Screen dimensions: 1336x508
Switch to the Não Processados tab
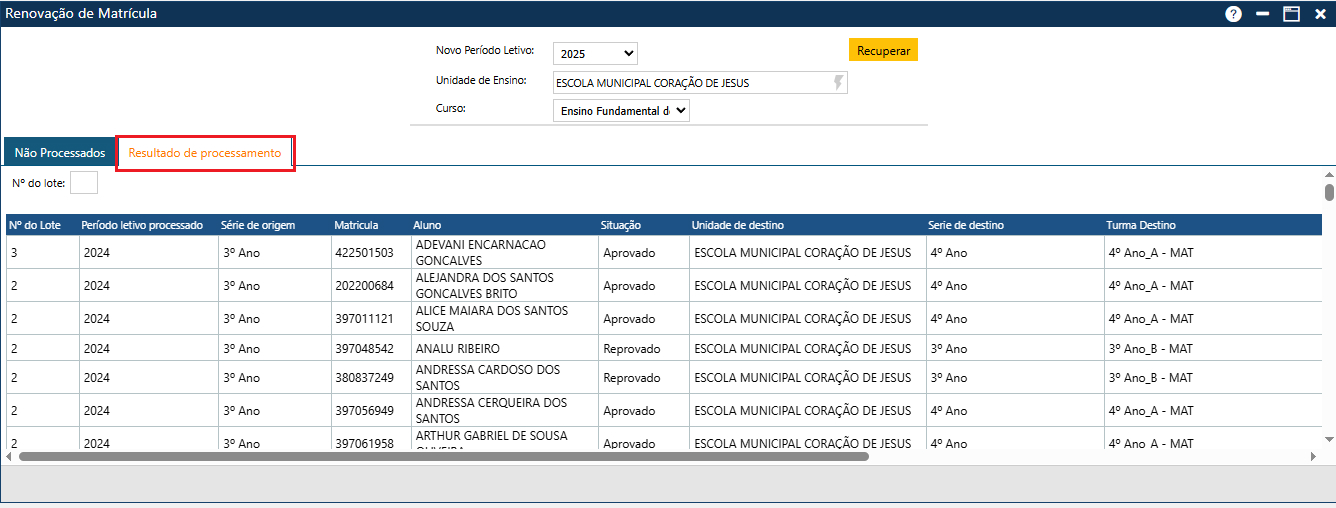(x=60, y=153)
